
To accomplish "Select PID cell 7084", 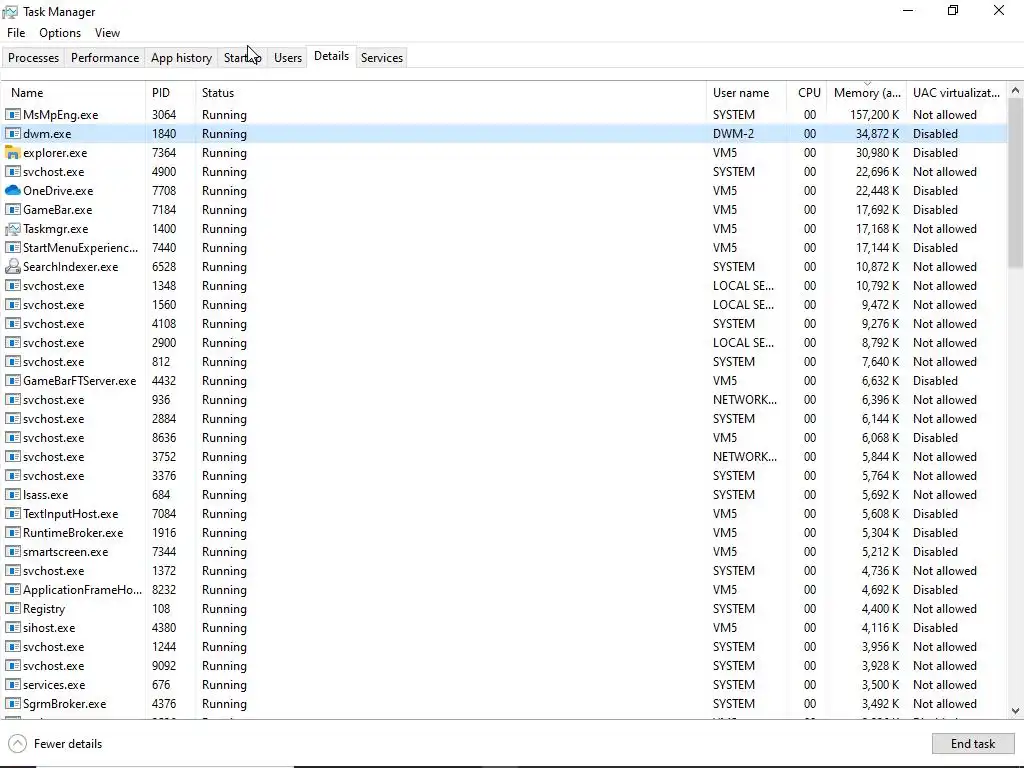I will [x=164, y=514].
